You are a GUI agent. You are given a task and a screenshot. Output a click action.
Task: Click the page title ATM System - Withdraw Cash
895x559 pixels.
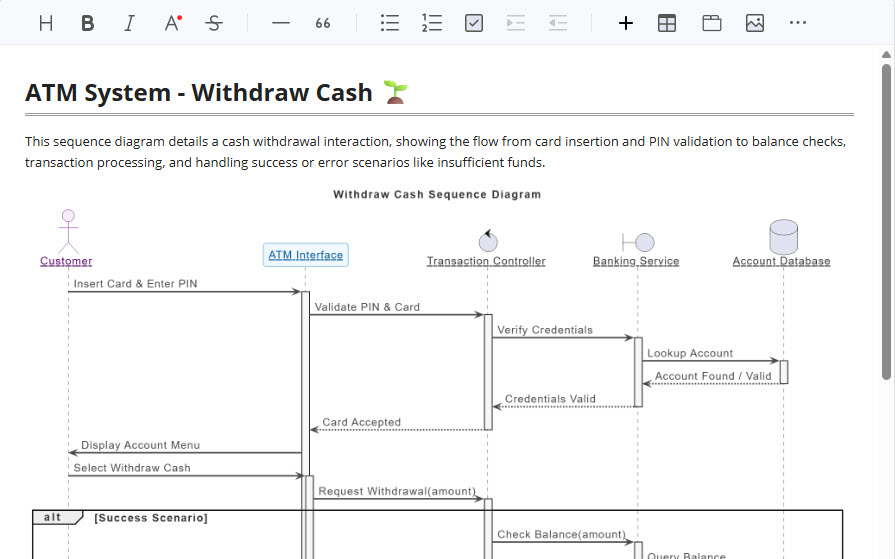pos(199,93)
